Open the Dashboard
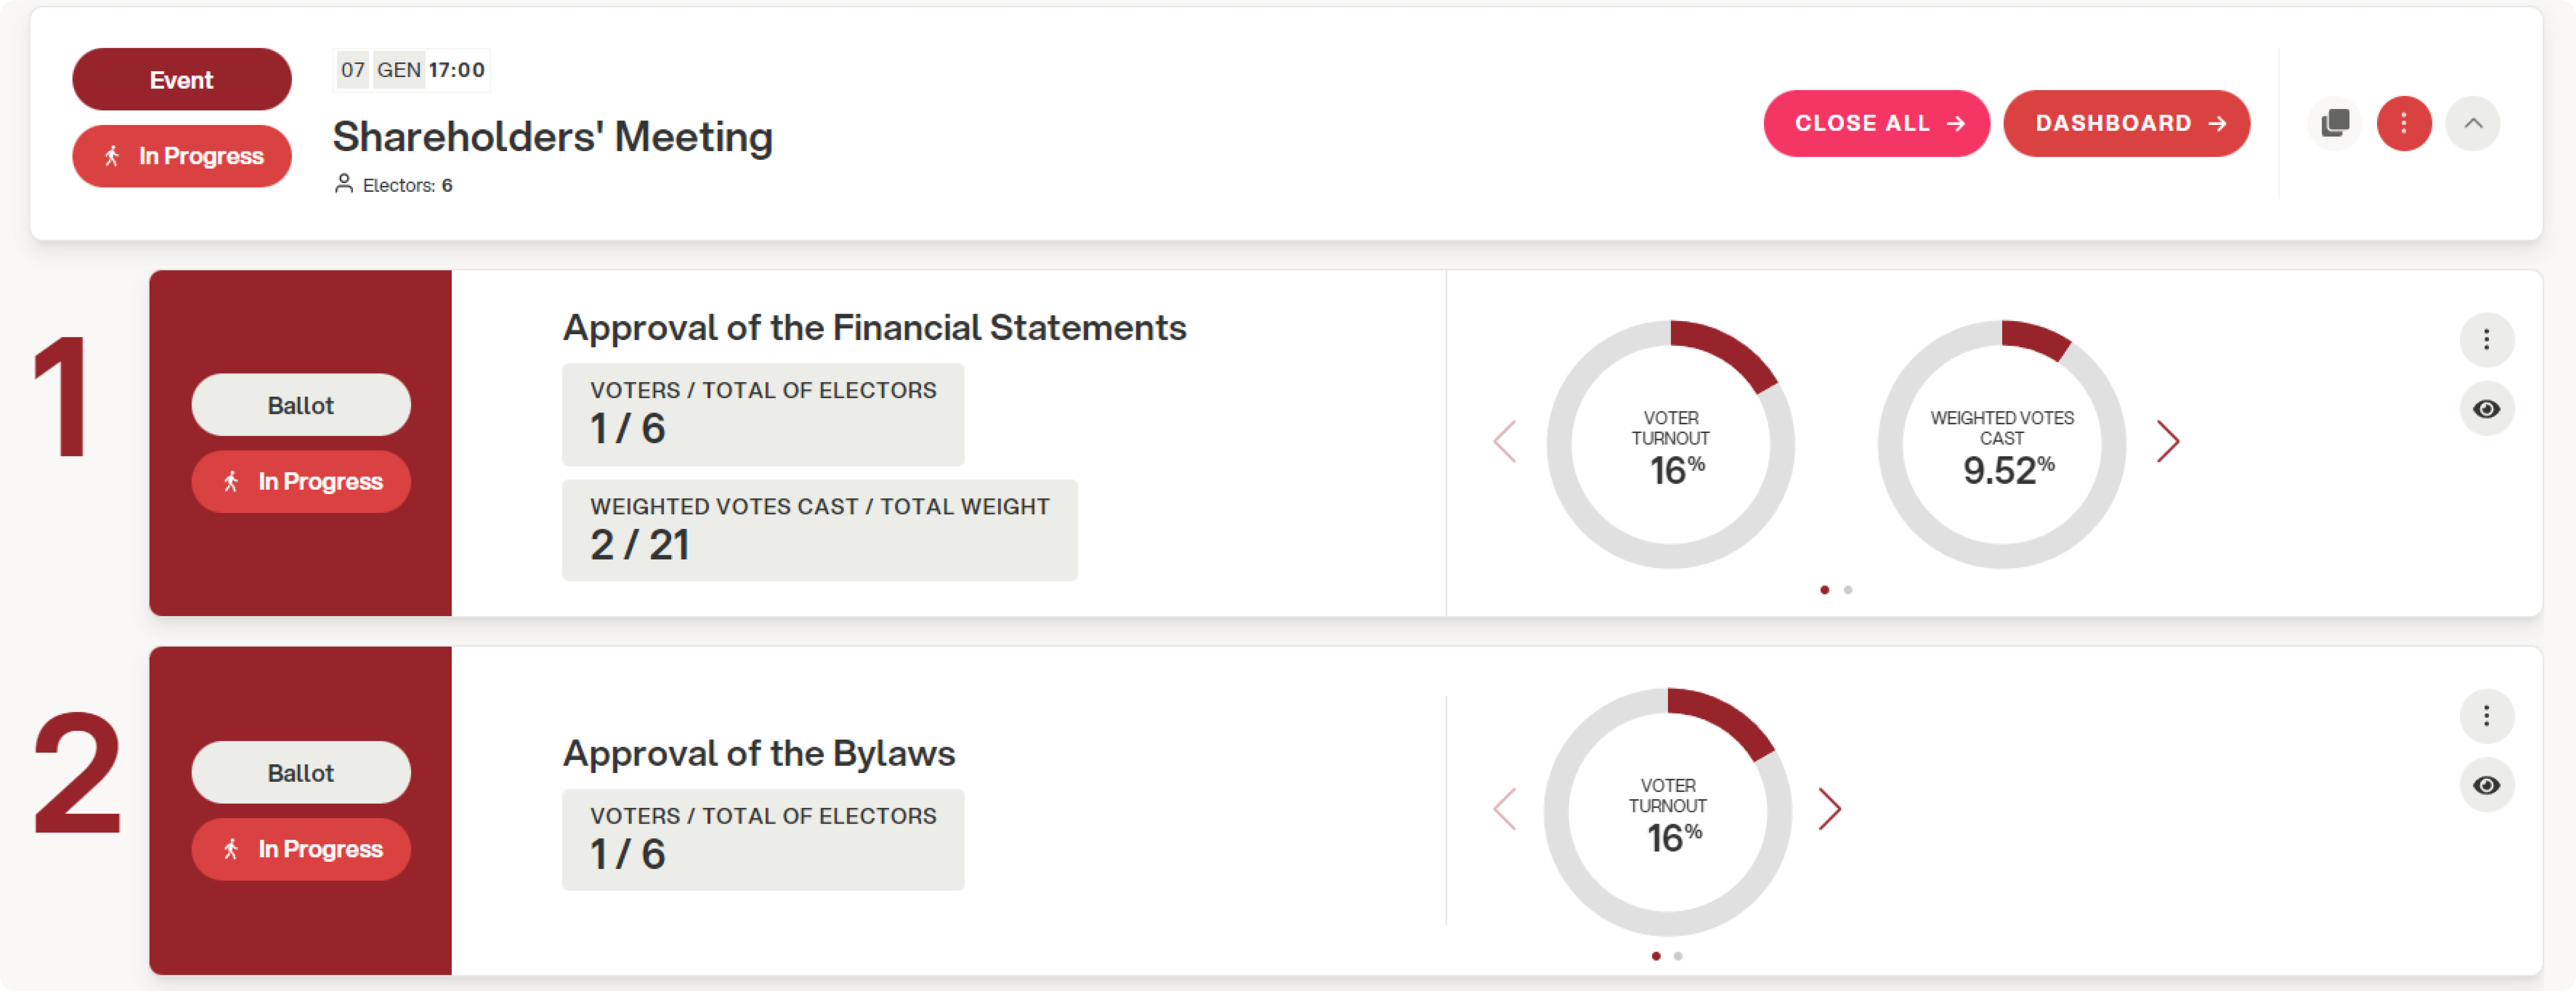Screen dimensions: 2576x991 [2126, 123]
